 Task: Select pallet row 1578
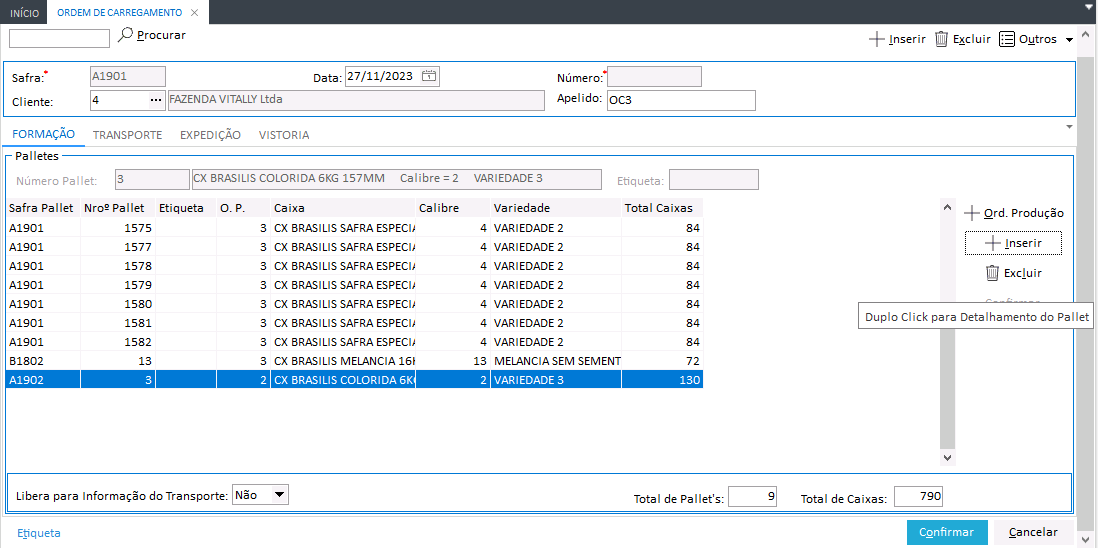354,266
